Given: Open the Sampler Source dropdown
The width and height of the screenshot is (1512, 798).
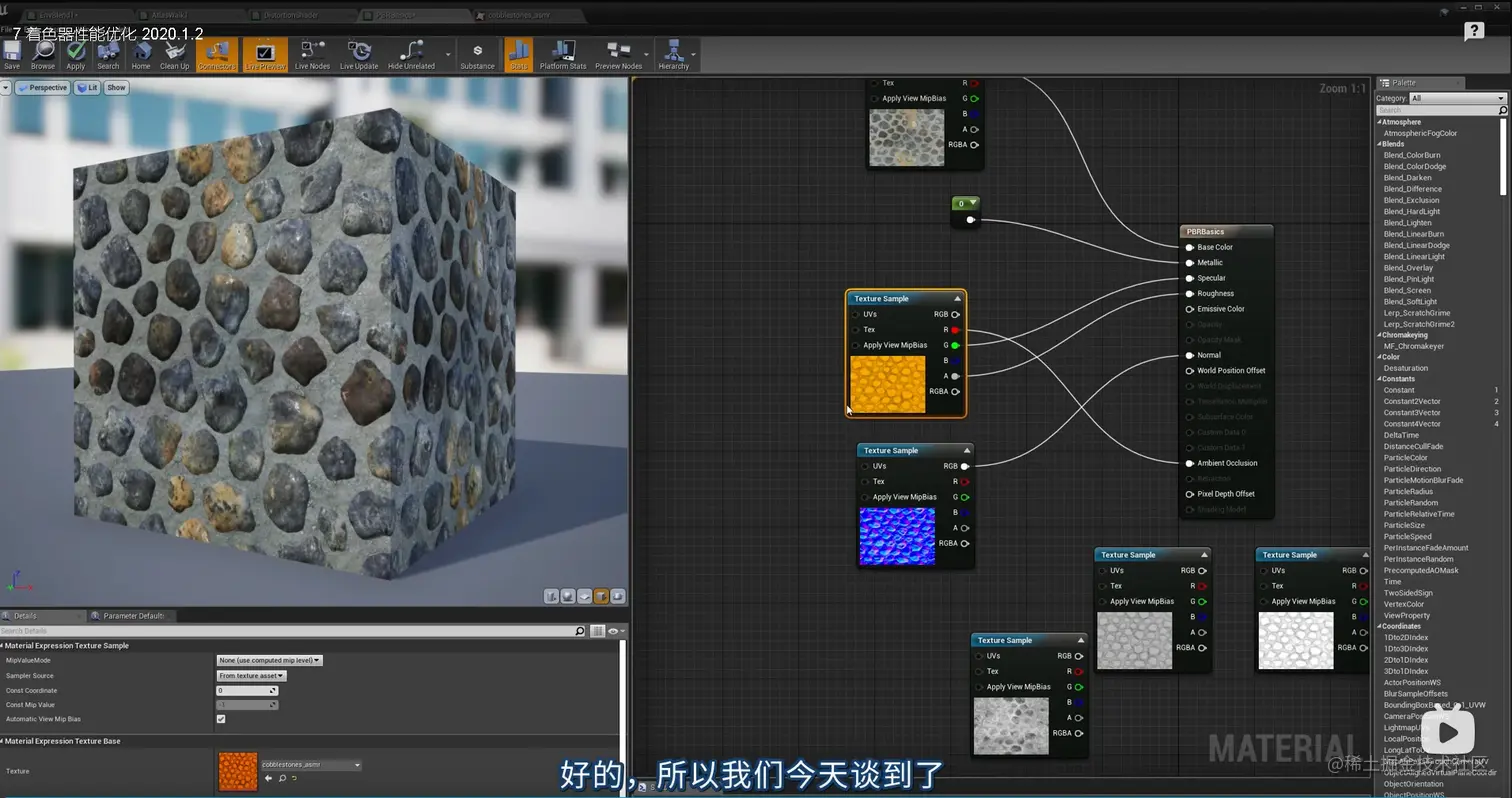Looking at the screenshot, I should pyautogui.click(x=252, y=676).
